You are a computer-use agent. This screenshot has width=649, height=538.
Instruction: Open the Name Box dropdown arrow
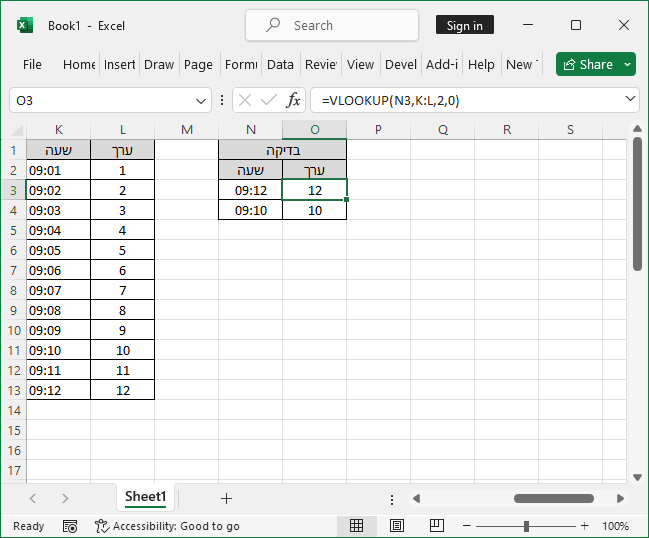tap(203, 101)
